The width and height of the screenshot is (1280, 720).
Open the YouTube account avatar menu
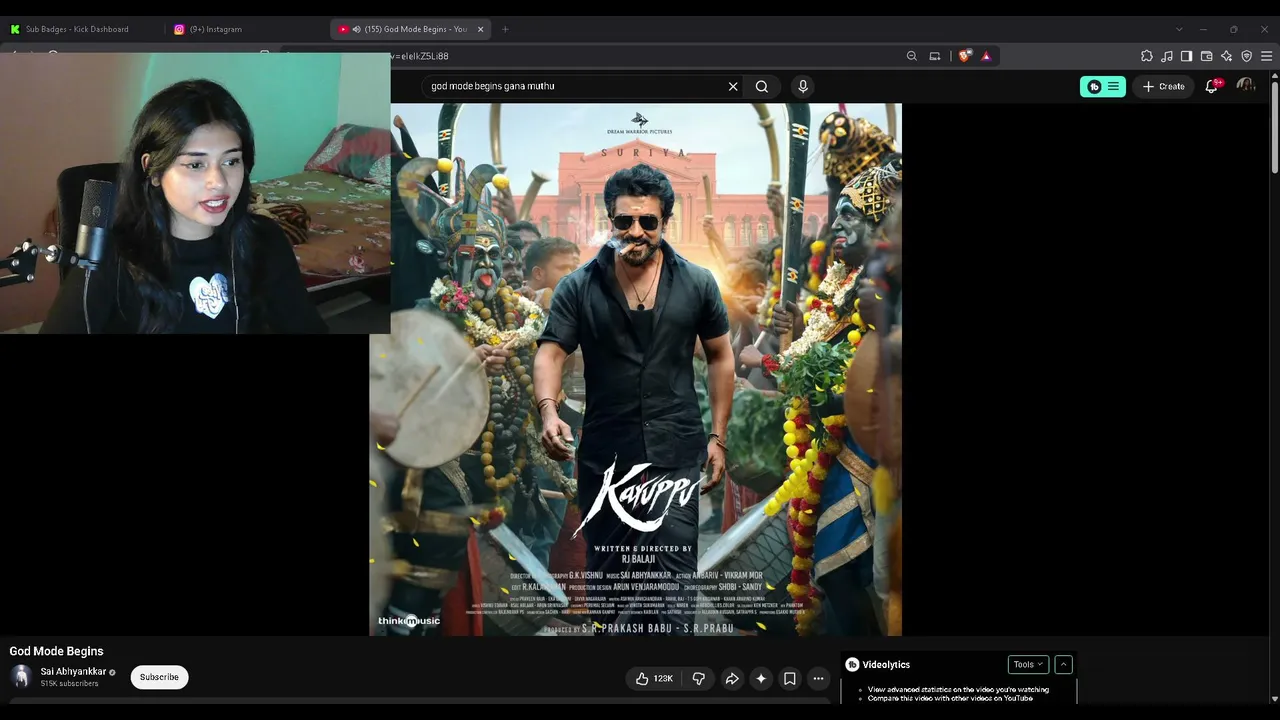(1246, 86)
